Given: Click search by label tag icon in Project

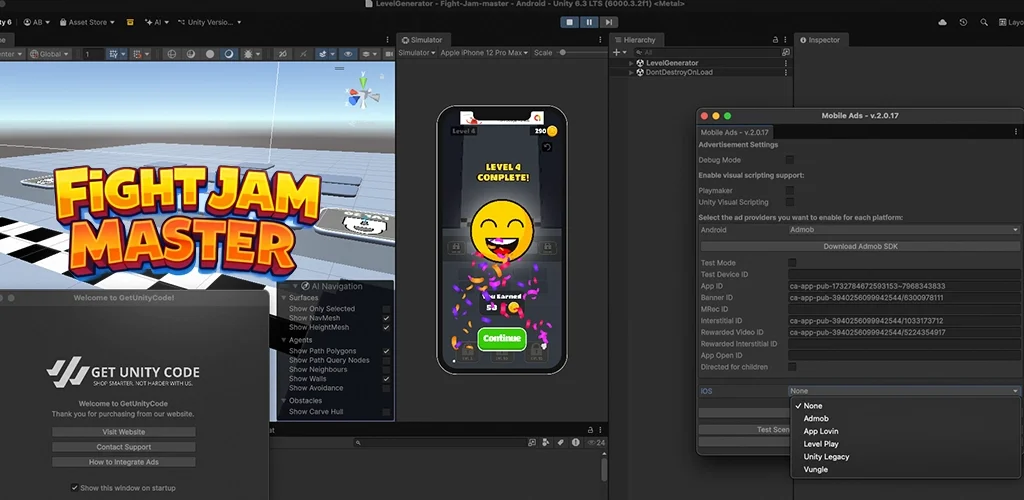Looking at the screenshot, I should [561, 443].
